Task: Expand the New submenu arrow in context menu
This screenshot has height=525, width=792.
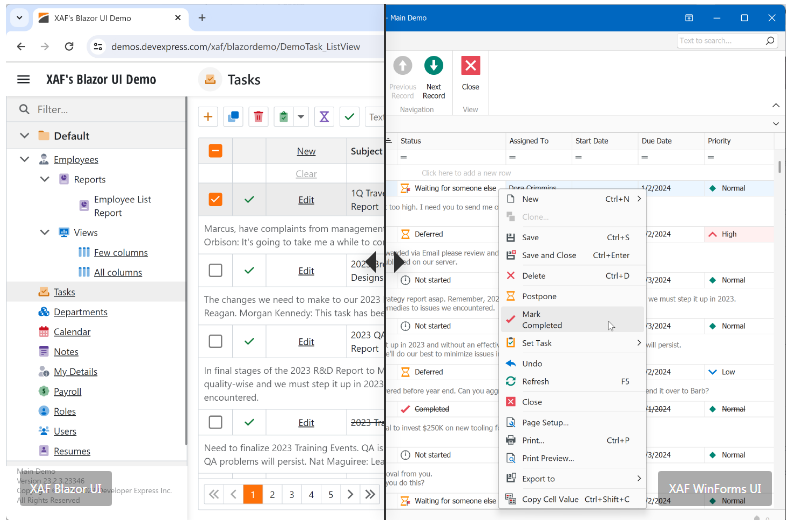Action: (x=639, y=199)
